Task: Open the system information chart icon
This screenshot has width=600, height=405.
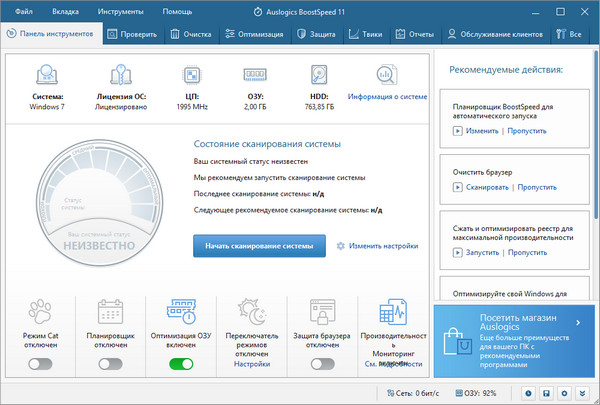Action: (x=387, y=75)
